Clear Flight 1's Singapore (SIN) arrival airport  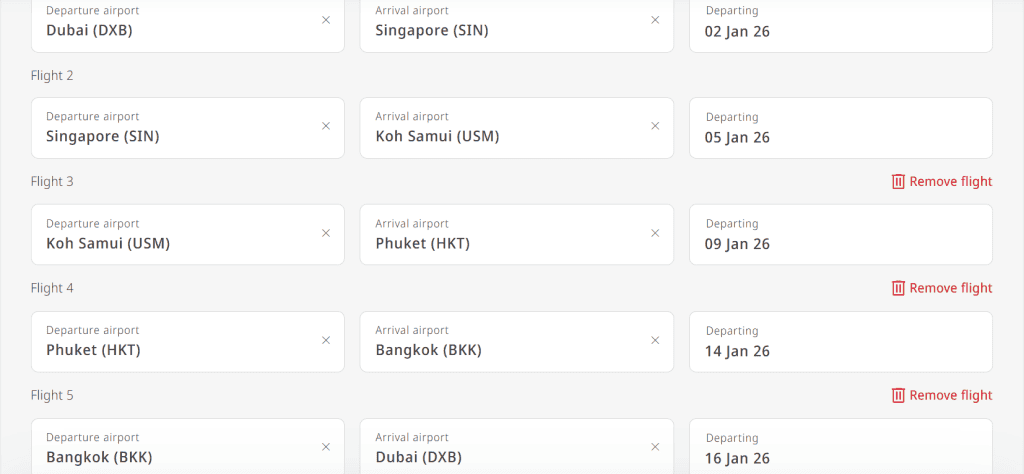(x=655, y=20)
